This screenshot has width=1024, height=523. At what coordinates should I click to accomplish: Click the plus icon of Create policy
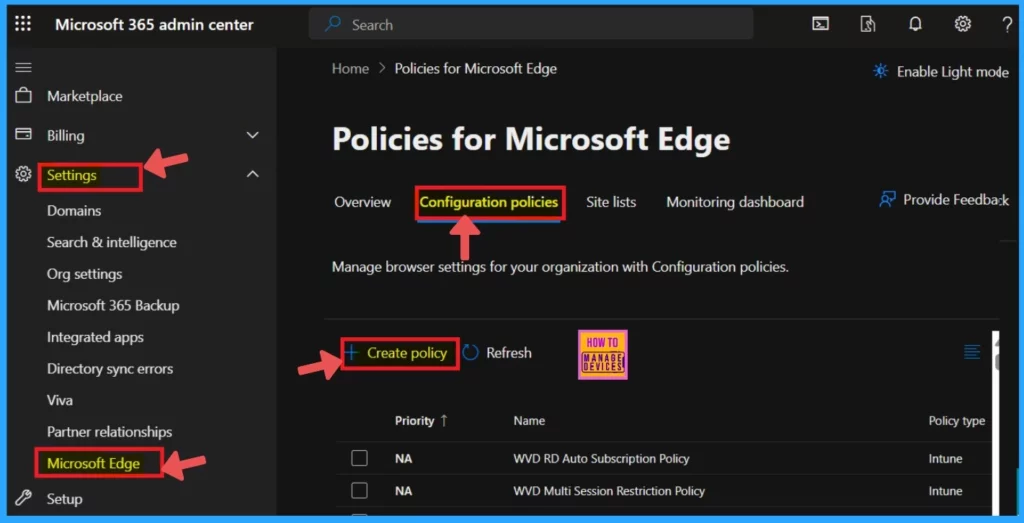coord(352,353)
